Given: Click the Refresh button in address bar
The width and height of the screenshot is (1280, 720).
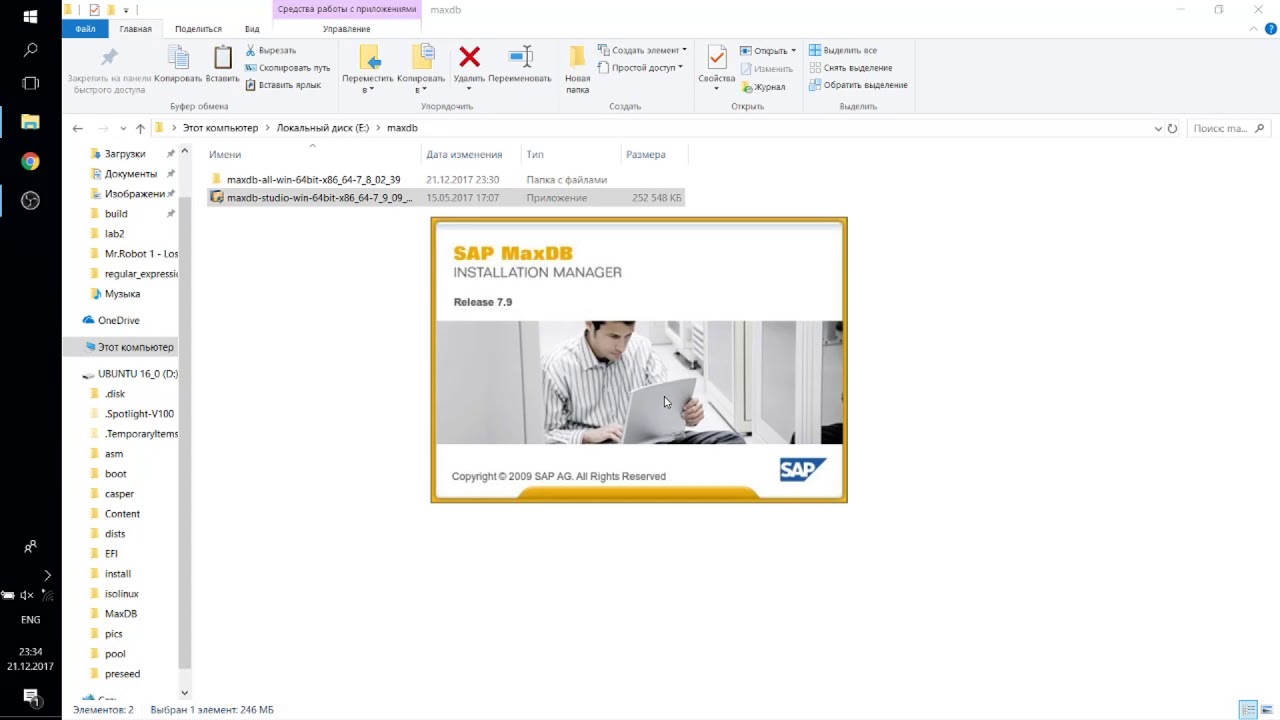Looking at the screenshot, I should (1172, 128).
